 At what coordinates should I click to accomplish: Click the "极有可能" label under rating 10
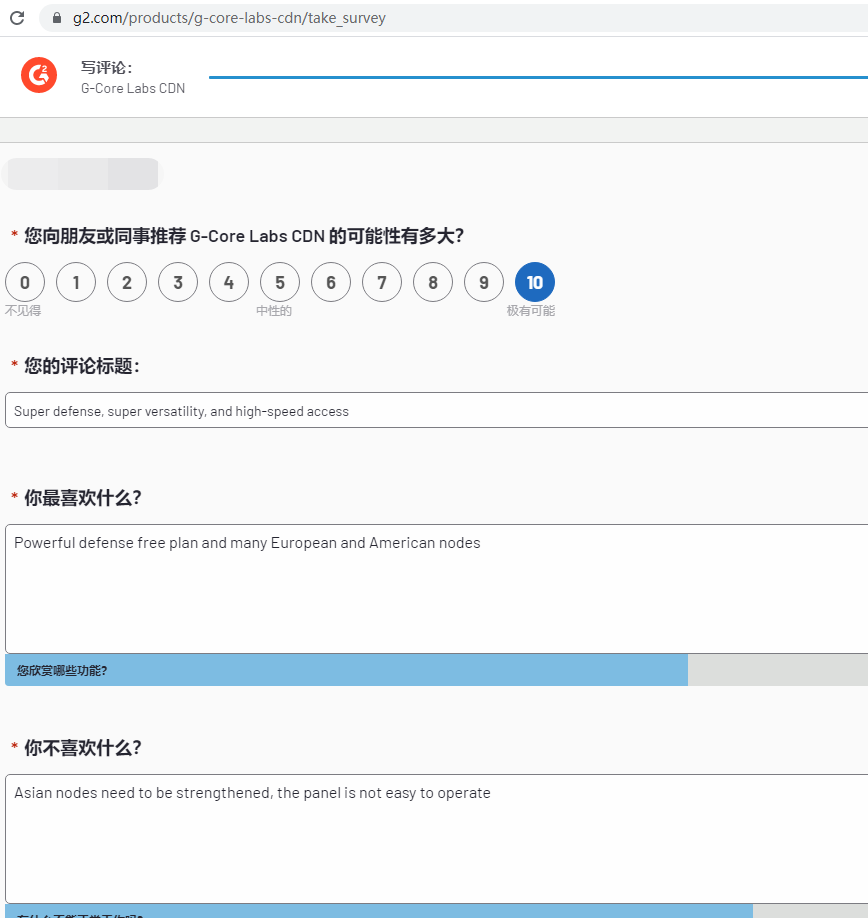pos(531,311)
